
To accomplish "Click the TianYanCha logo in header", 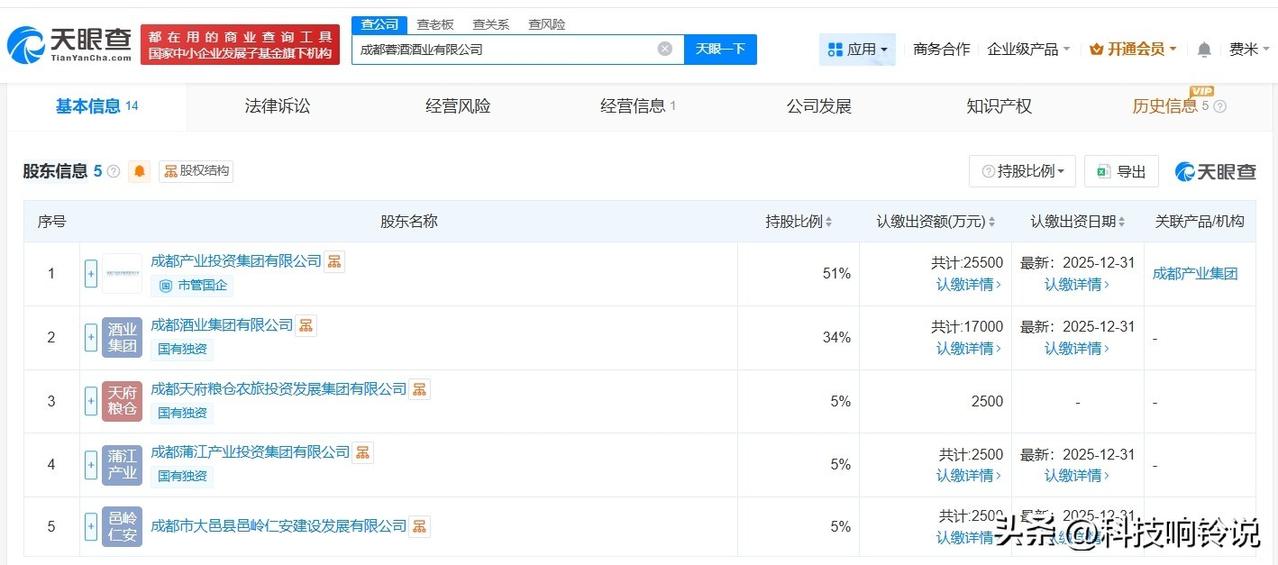I will (x=69, y=44).
